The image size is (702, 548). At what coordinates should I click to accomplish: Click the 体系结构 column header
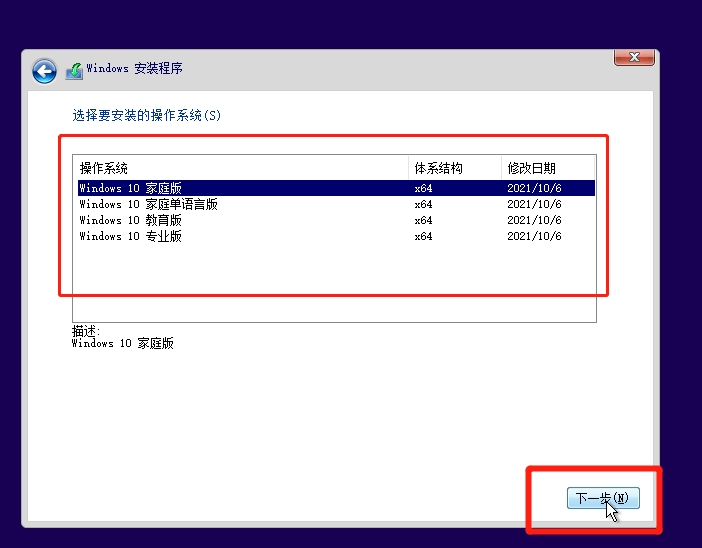(x=455, y=168)
